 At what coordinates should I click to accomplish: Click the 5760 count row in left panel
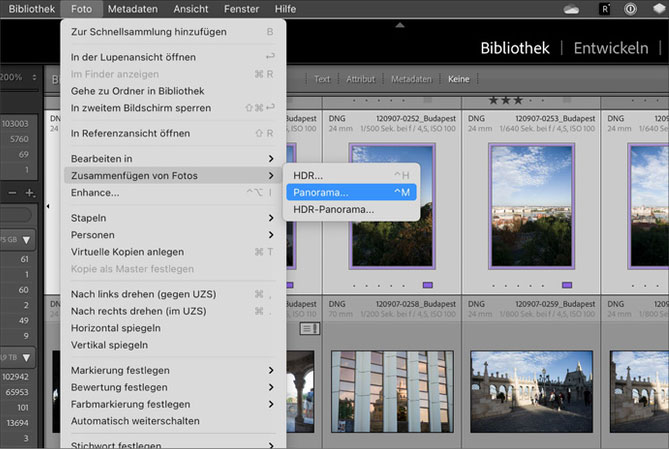point(19,139)
